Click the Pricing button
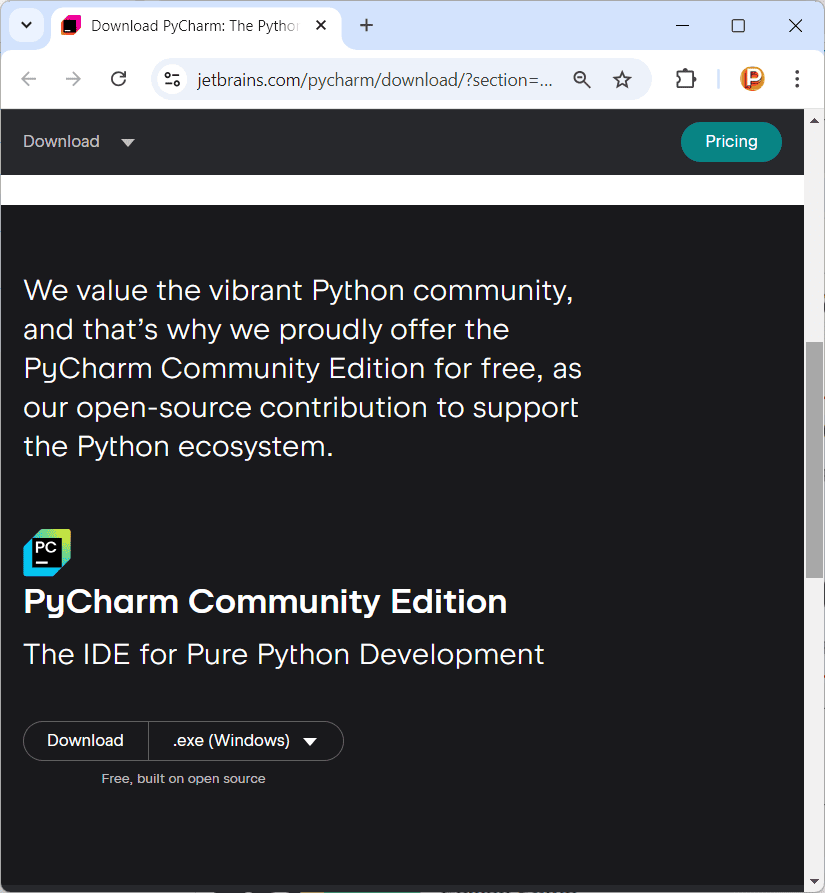Viewport: 825px width, 893px height. click(731, 142)
